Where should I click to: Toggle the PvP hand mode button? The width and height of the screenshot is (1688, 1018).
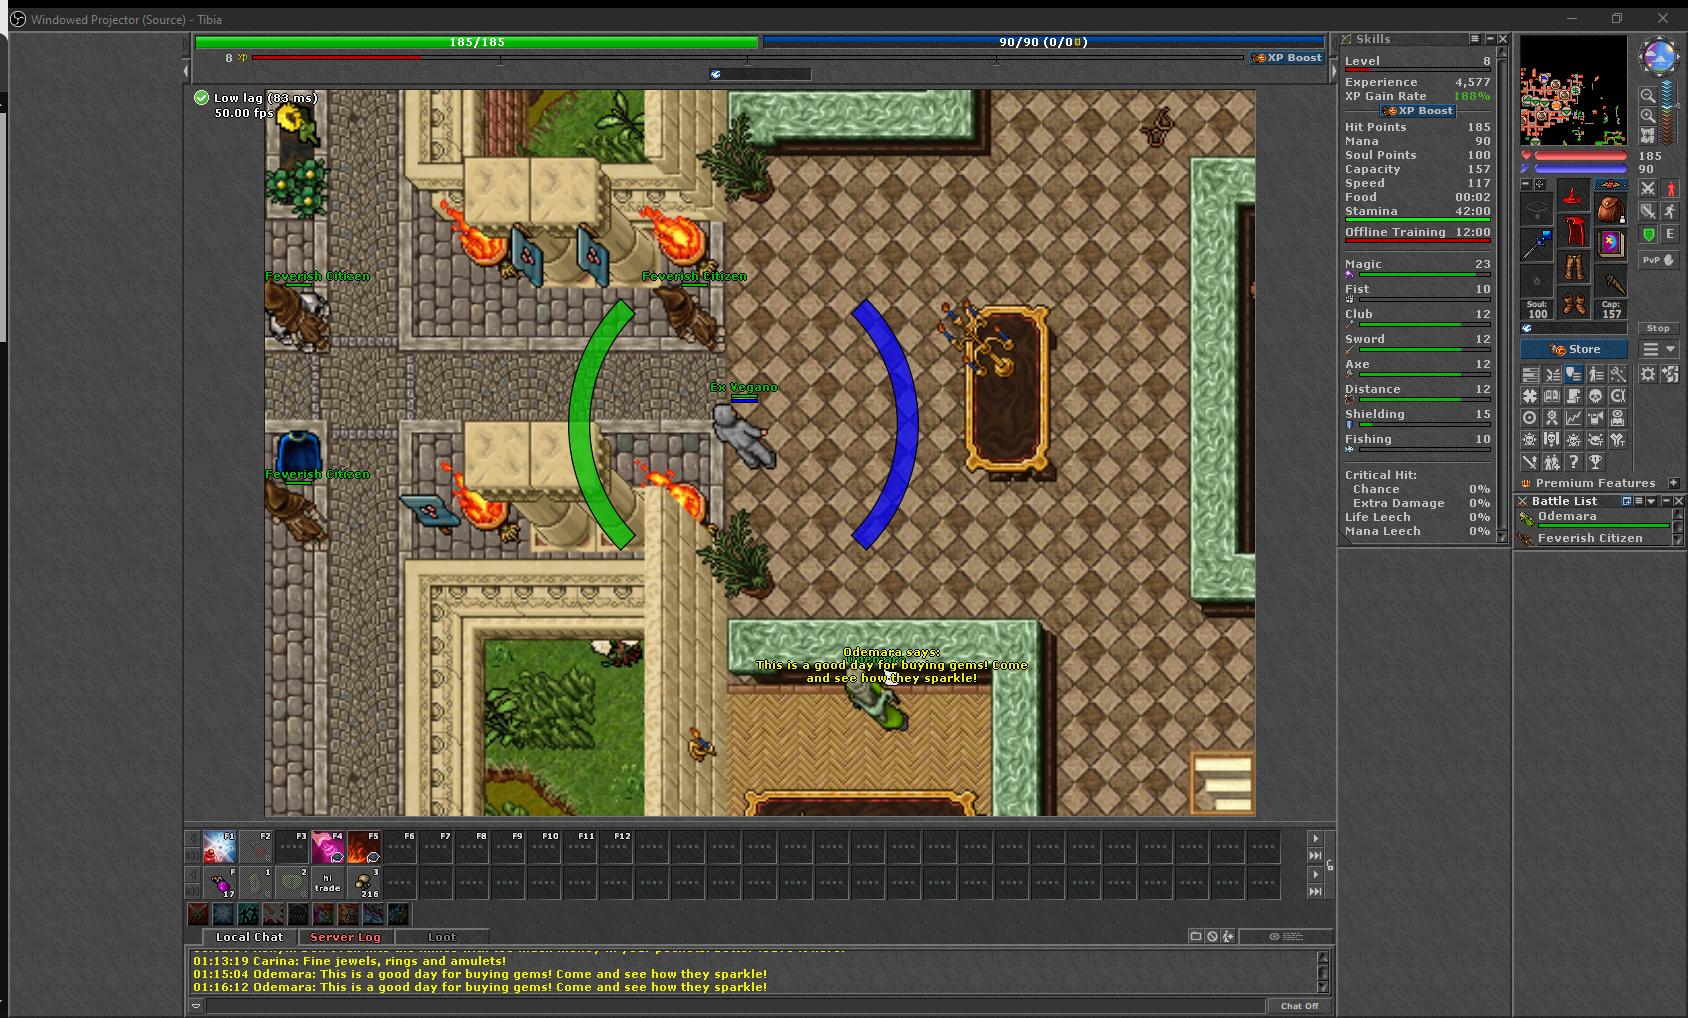click(1658, 260)
